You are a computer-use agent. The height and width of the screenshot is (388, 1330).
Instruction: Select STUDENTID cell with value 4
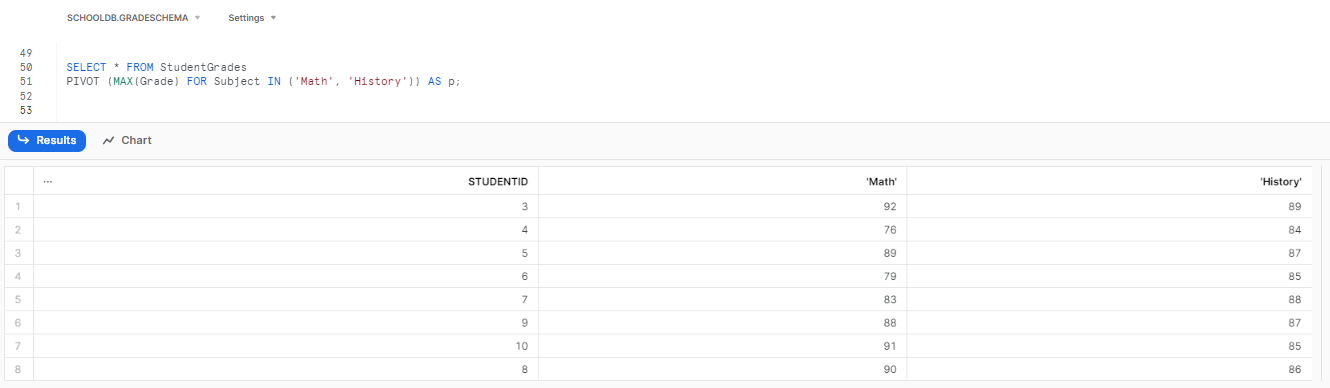point(286,230)
